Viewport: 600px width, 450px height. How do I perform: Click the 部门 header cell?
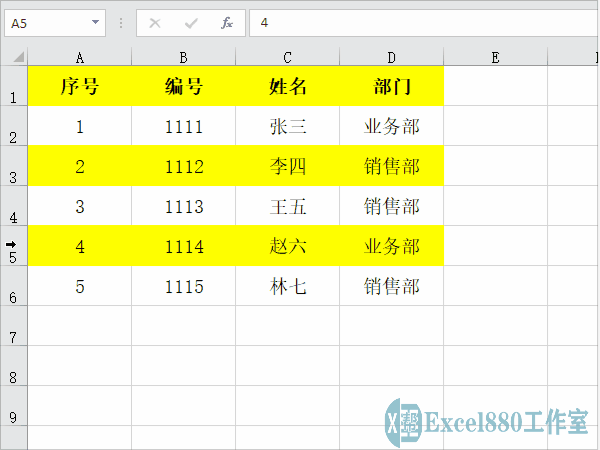pos(391,86)
